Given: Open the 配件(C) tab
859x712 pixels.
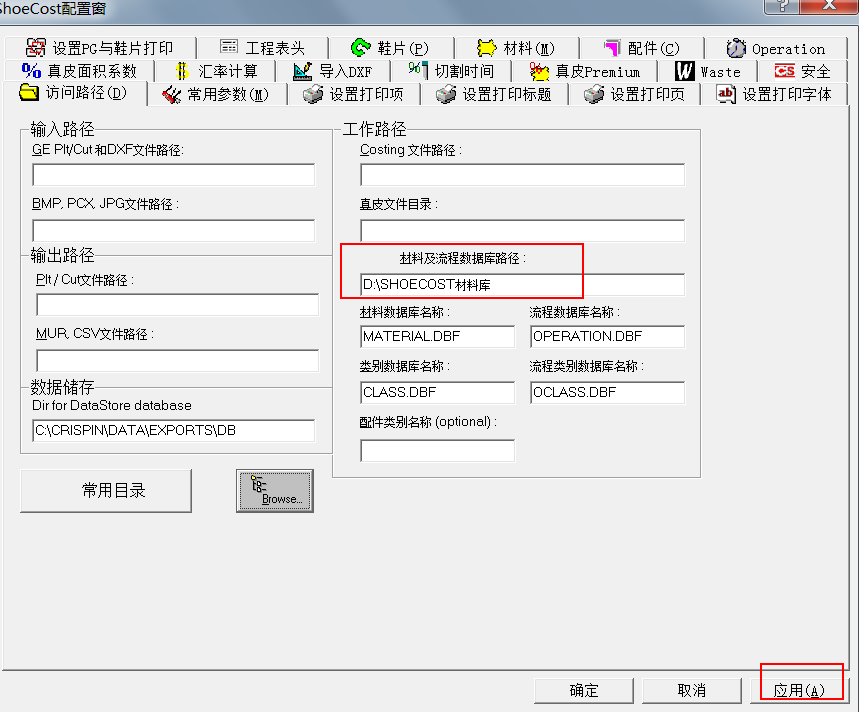Looking at the screenshot, I should (642, 48).
